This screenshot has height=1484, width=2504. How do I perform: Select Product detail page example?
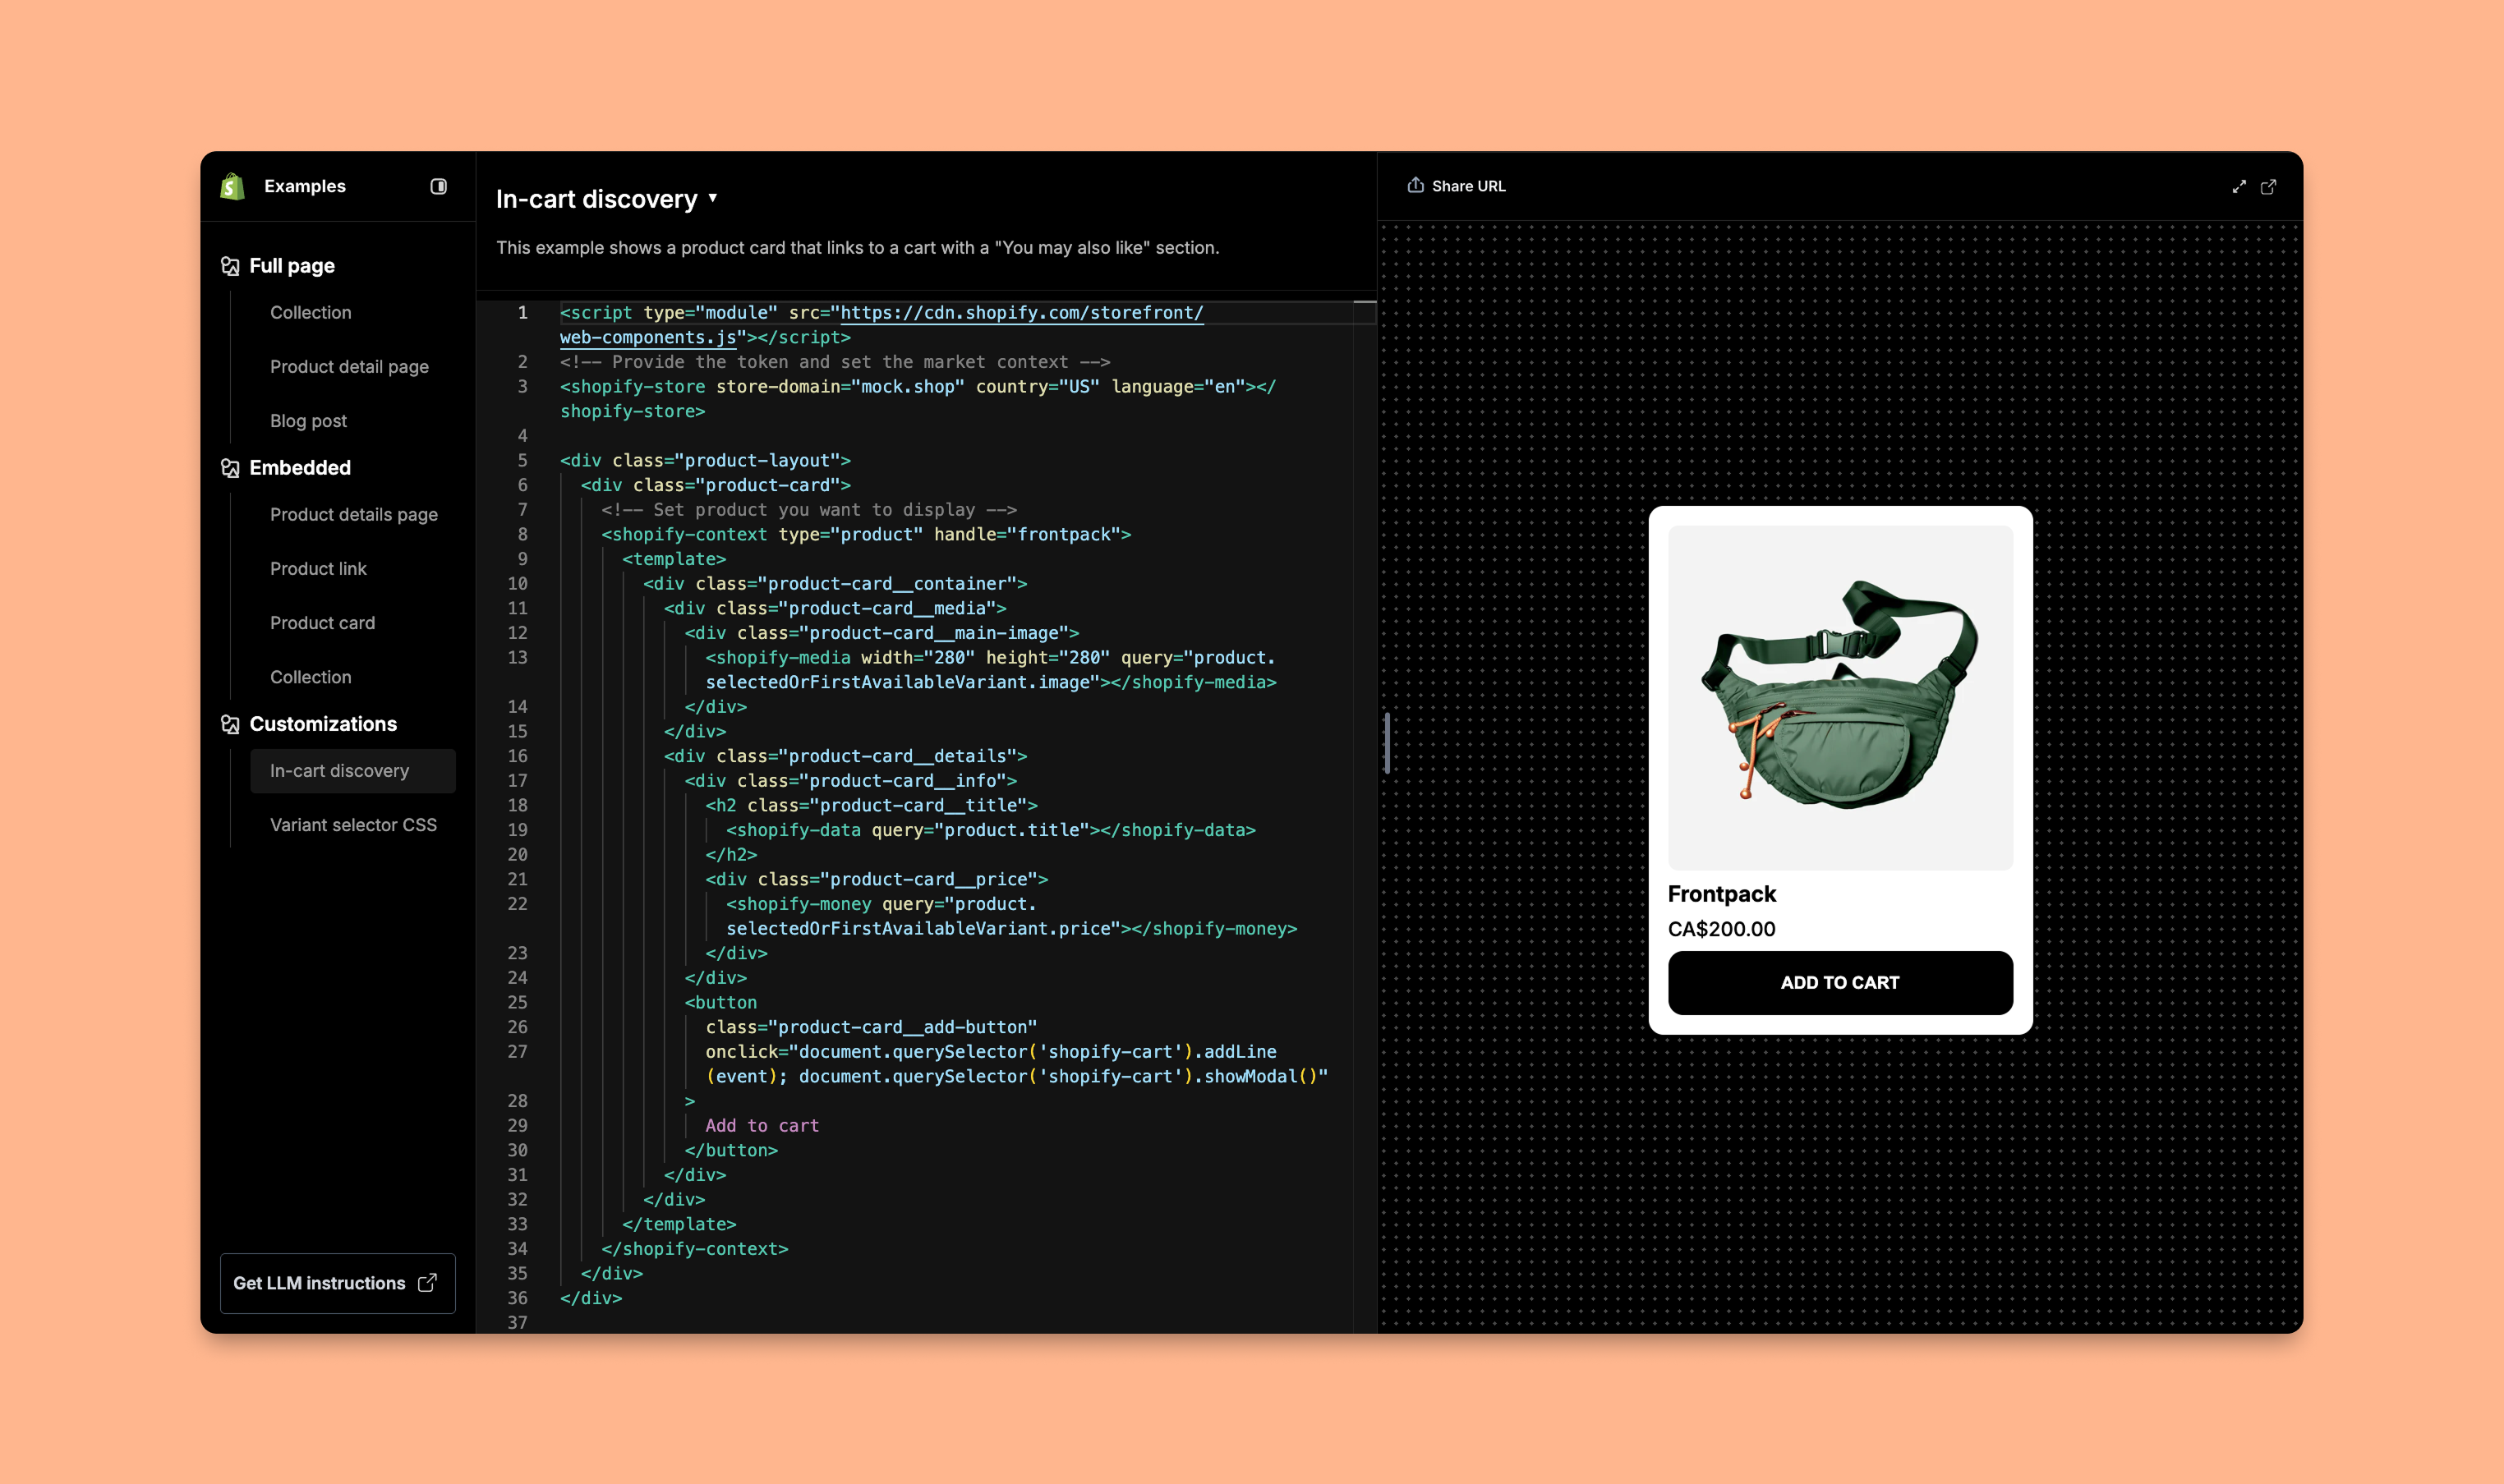(x=349, y=367)
